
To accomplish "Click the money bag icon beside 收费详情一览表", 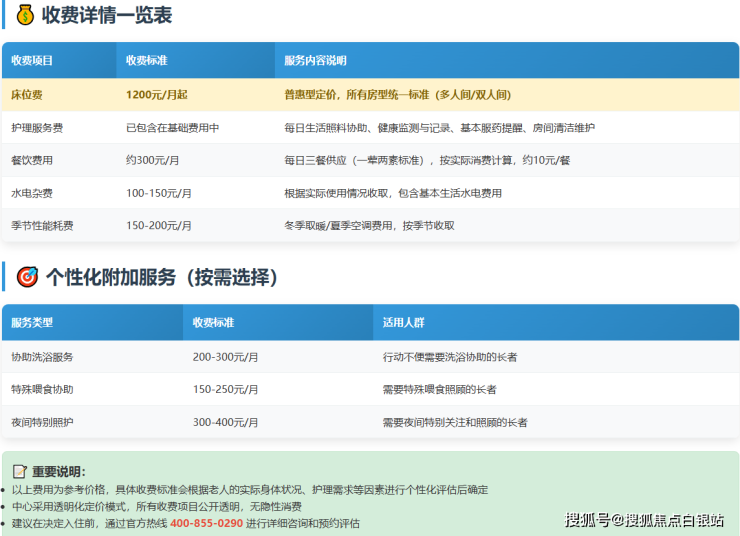I will [x=25, y=15].
